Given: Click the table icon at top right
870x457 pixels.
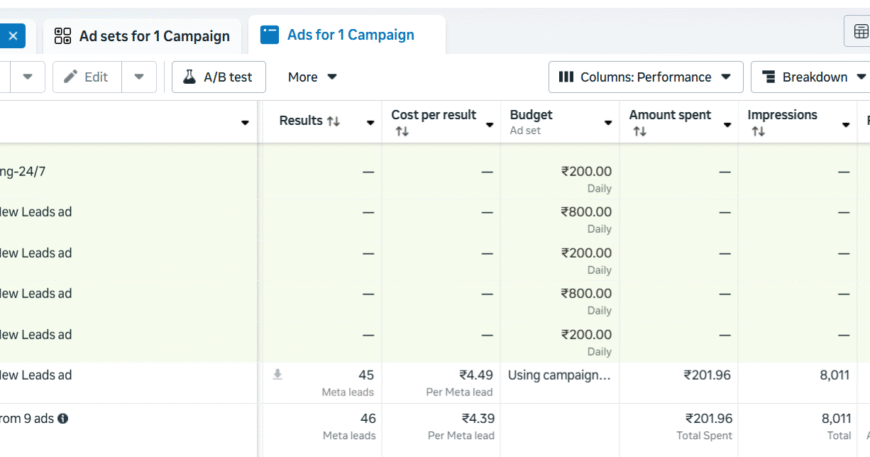Looking at the screenshot, I should pyautogui.click(x=860, y=32).
